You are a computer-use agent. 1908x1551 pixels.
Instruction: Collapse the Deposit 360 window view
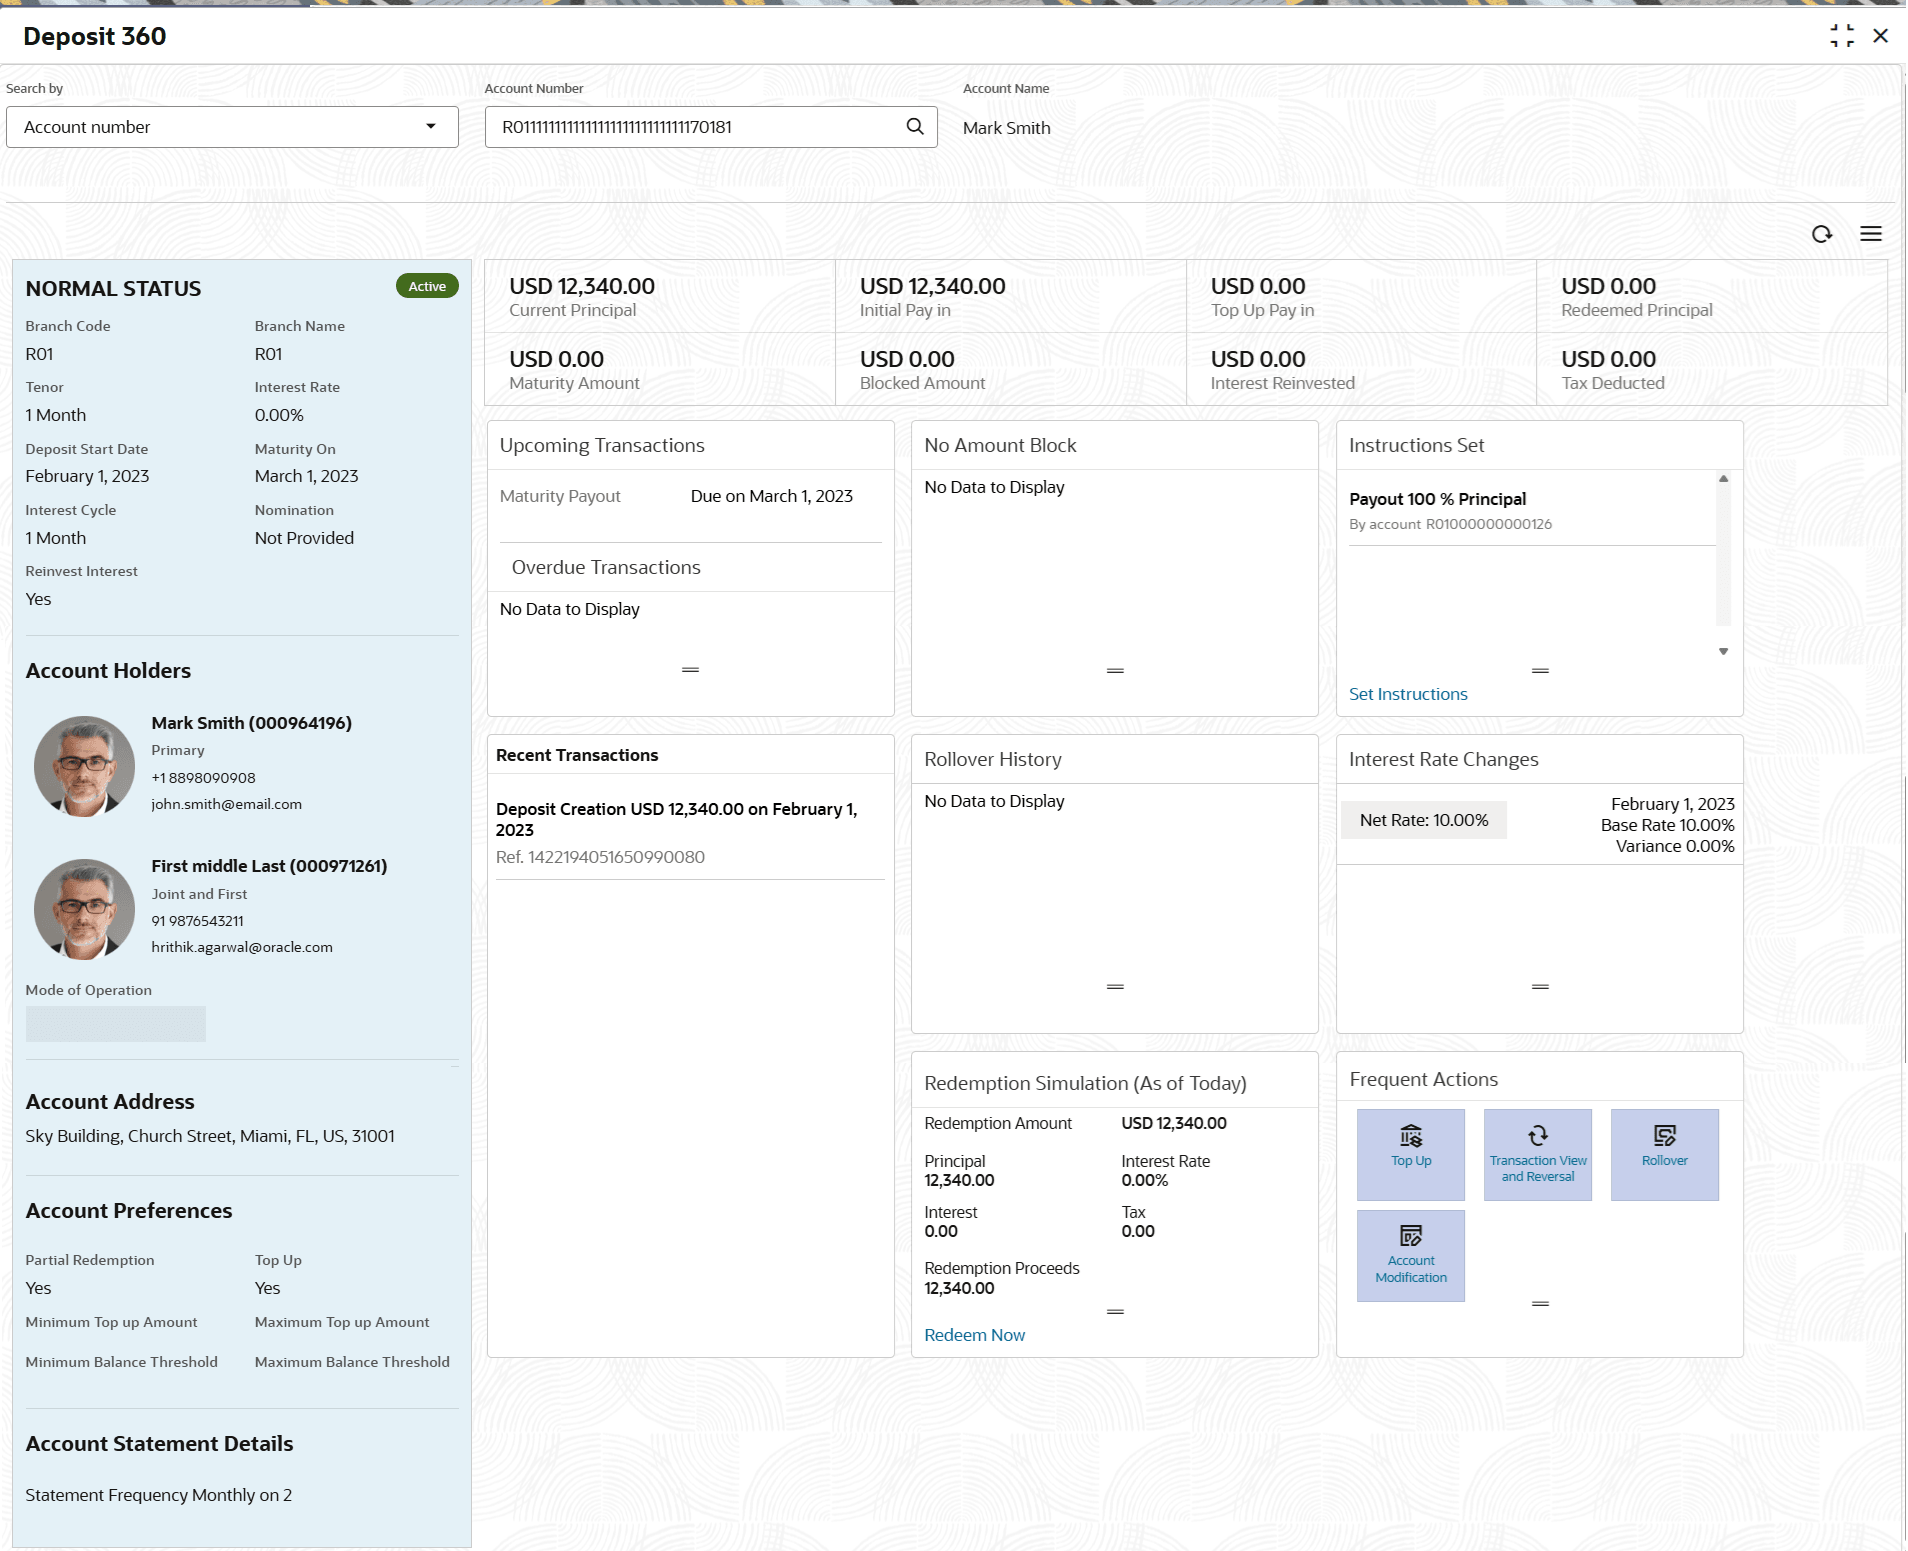[1841, 36]
